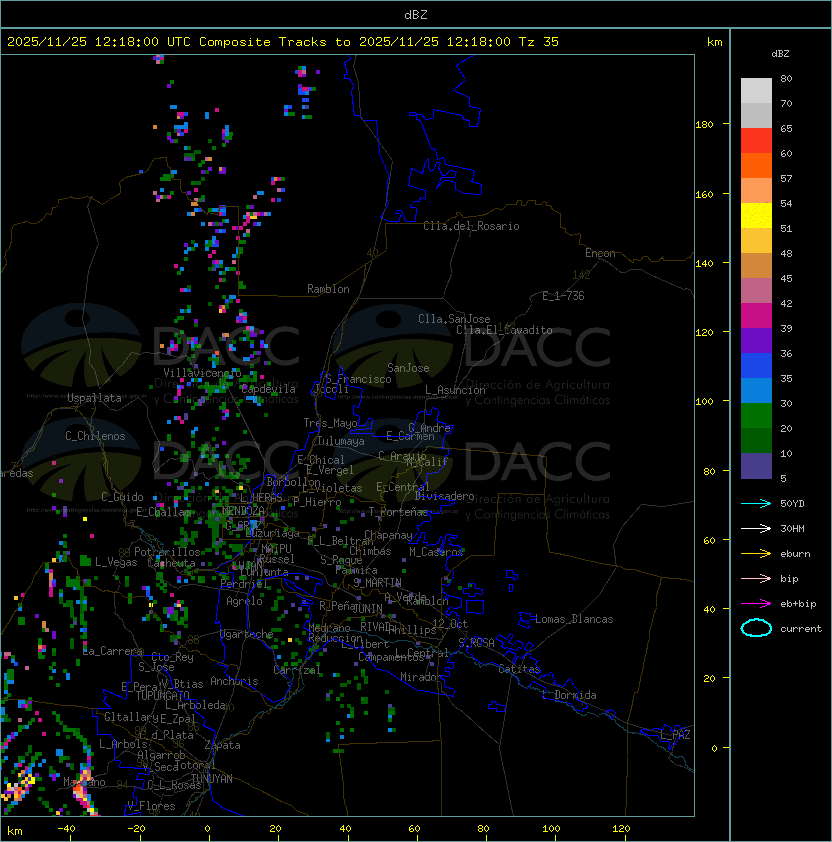Image resolution: width=832 pixels, height=842 pixels.
Task: Select the purple 36-39 dBZ color band
Action: 756,340
